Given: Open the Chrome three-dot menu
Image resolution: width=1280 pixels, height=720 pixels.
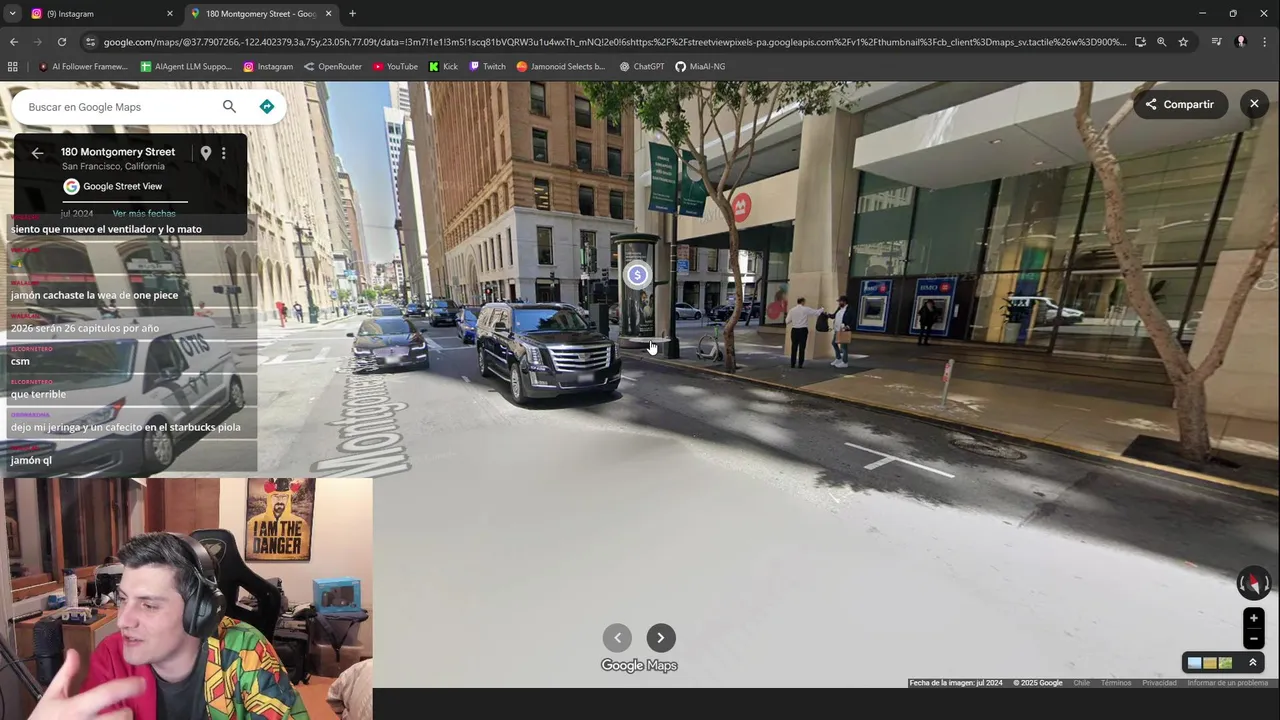Looking at the screenshot, I should pyautogui.click(x=1265, y=42).
